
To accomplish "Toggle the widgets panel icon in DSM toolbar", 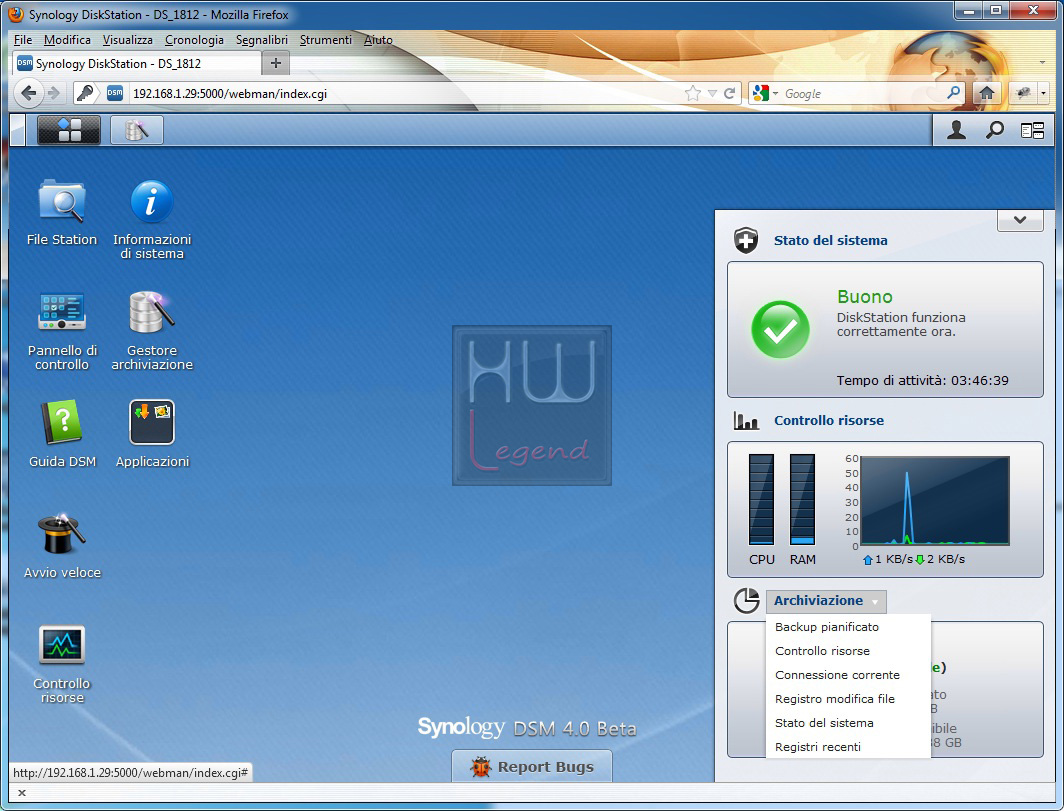I will [1032, 130].
